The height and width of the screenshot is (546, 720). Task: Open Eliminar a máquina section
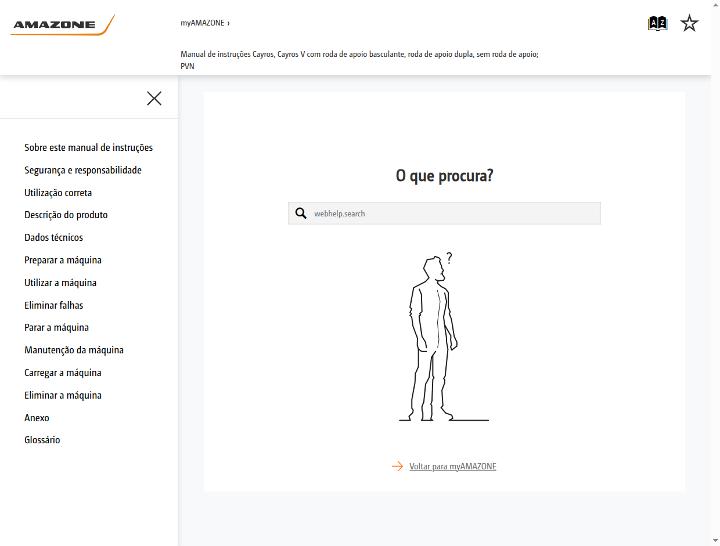(62, 395)
